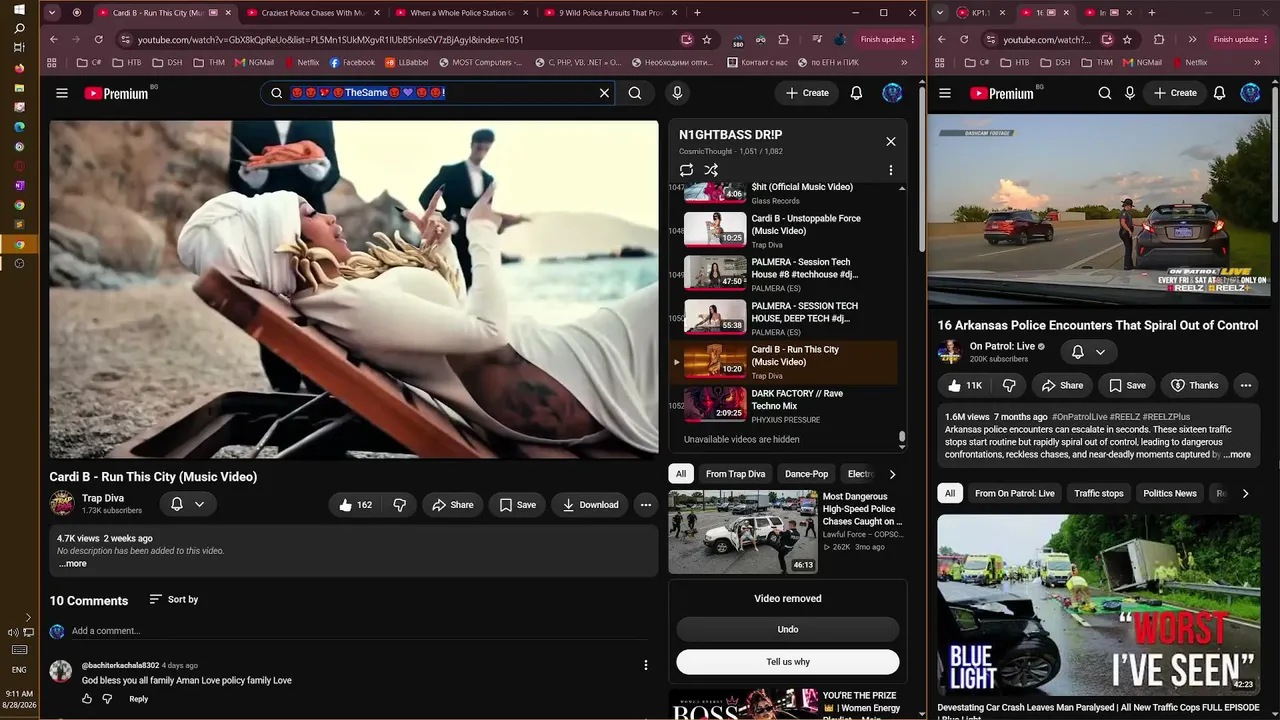Open options menu for bachiterkachala8302 comment
The height and width of the screenshot is (720, 1280).
pyautogui.click(x=646, y=665)
